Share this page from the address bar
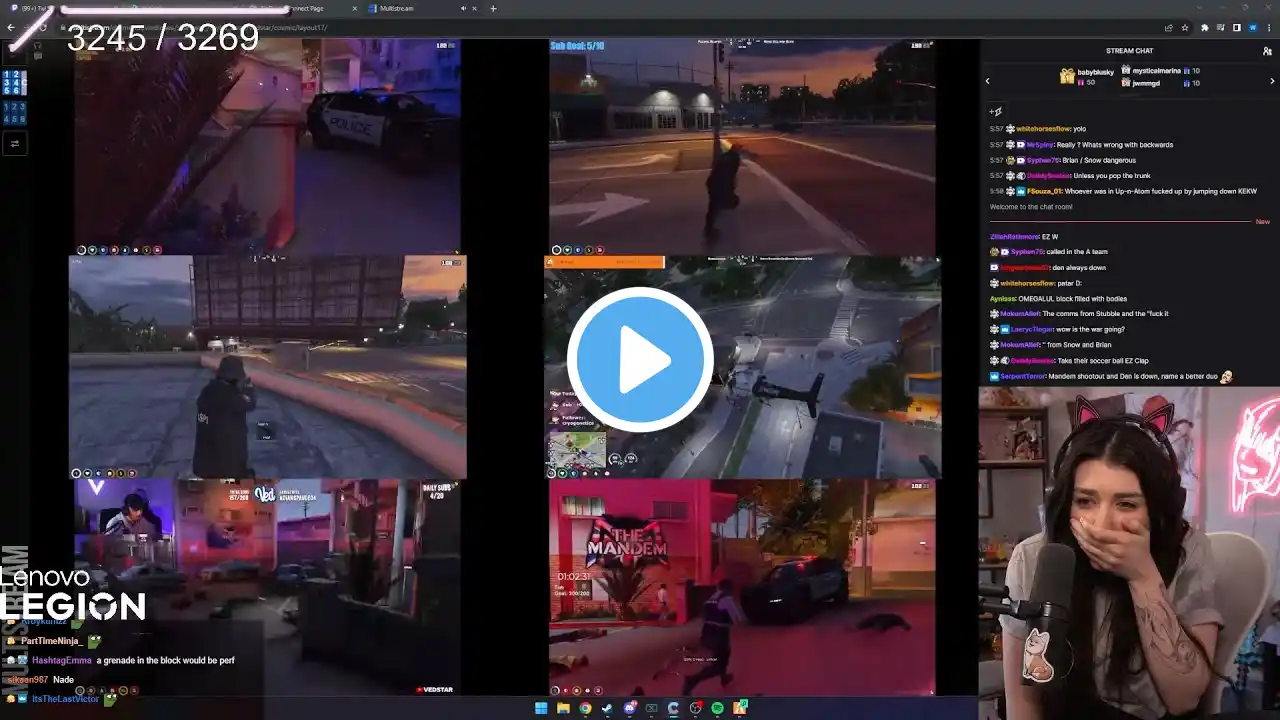Image resolution: width=1280 pixels, height=720 pixels. [1168, 28]
